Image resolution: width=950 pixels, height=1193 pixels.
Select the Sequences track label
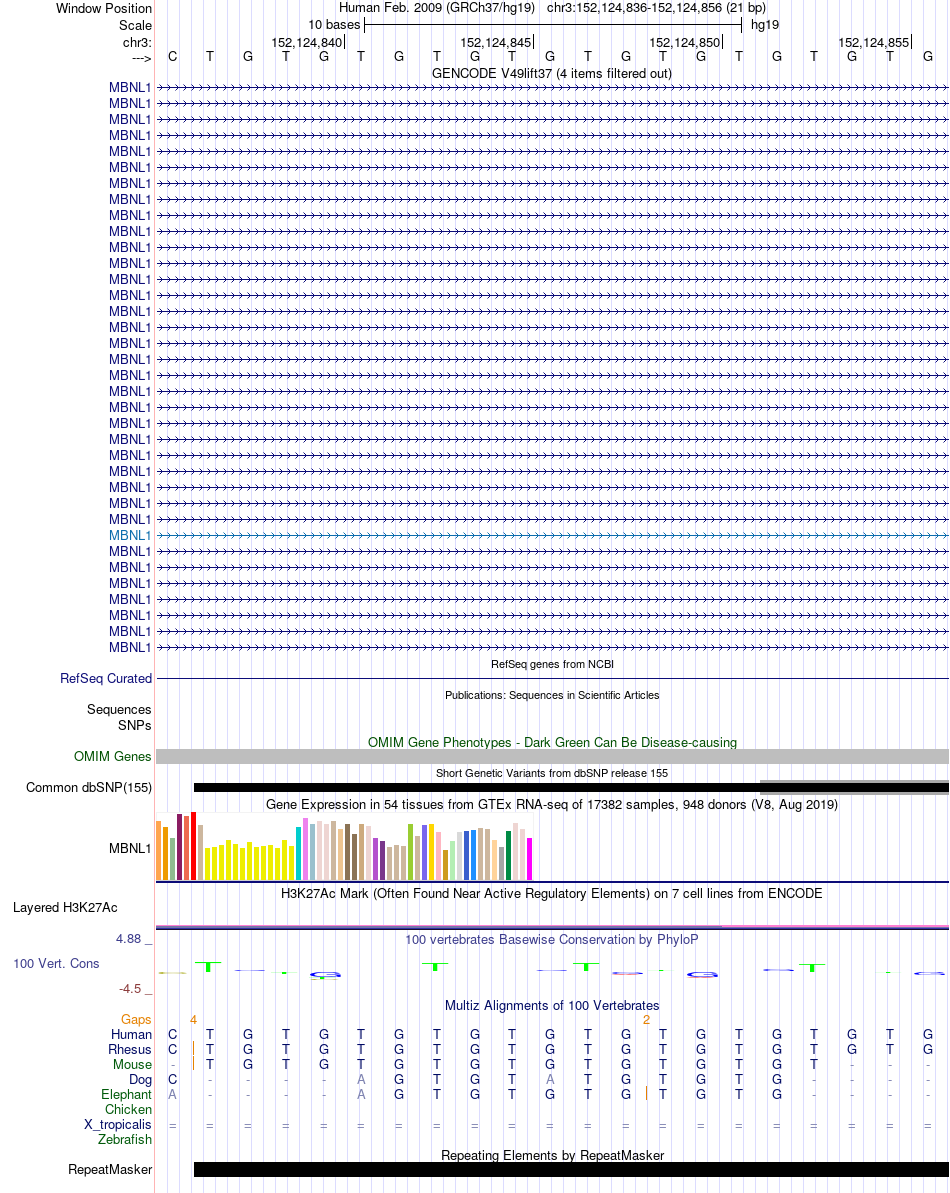(119, 710)
